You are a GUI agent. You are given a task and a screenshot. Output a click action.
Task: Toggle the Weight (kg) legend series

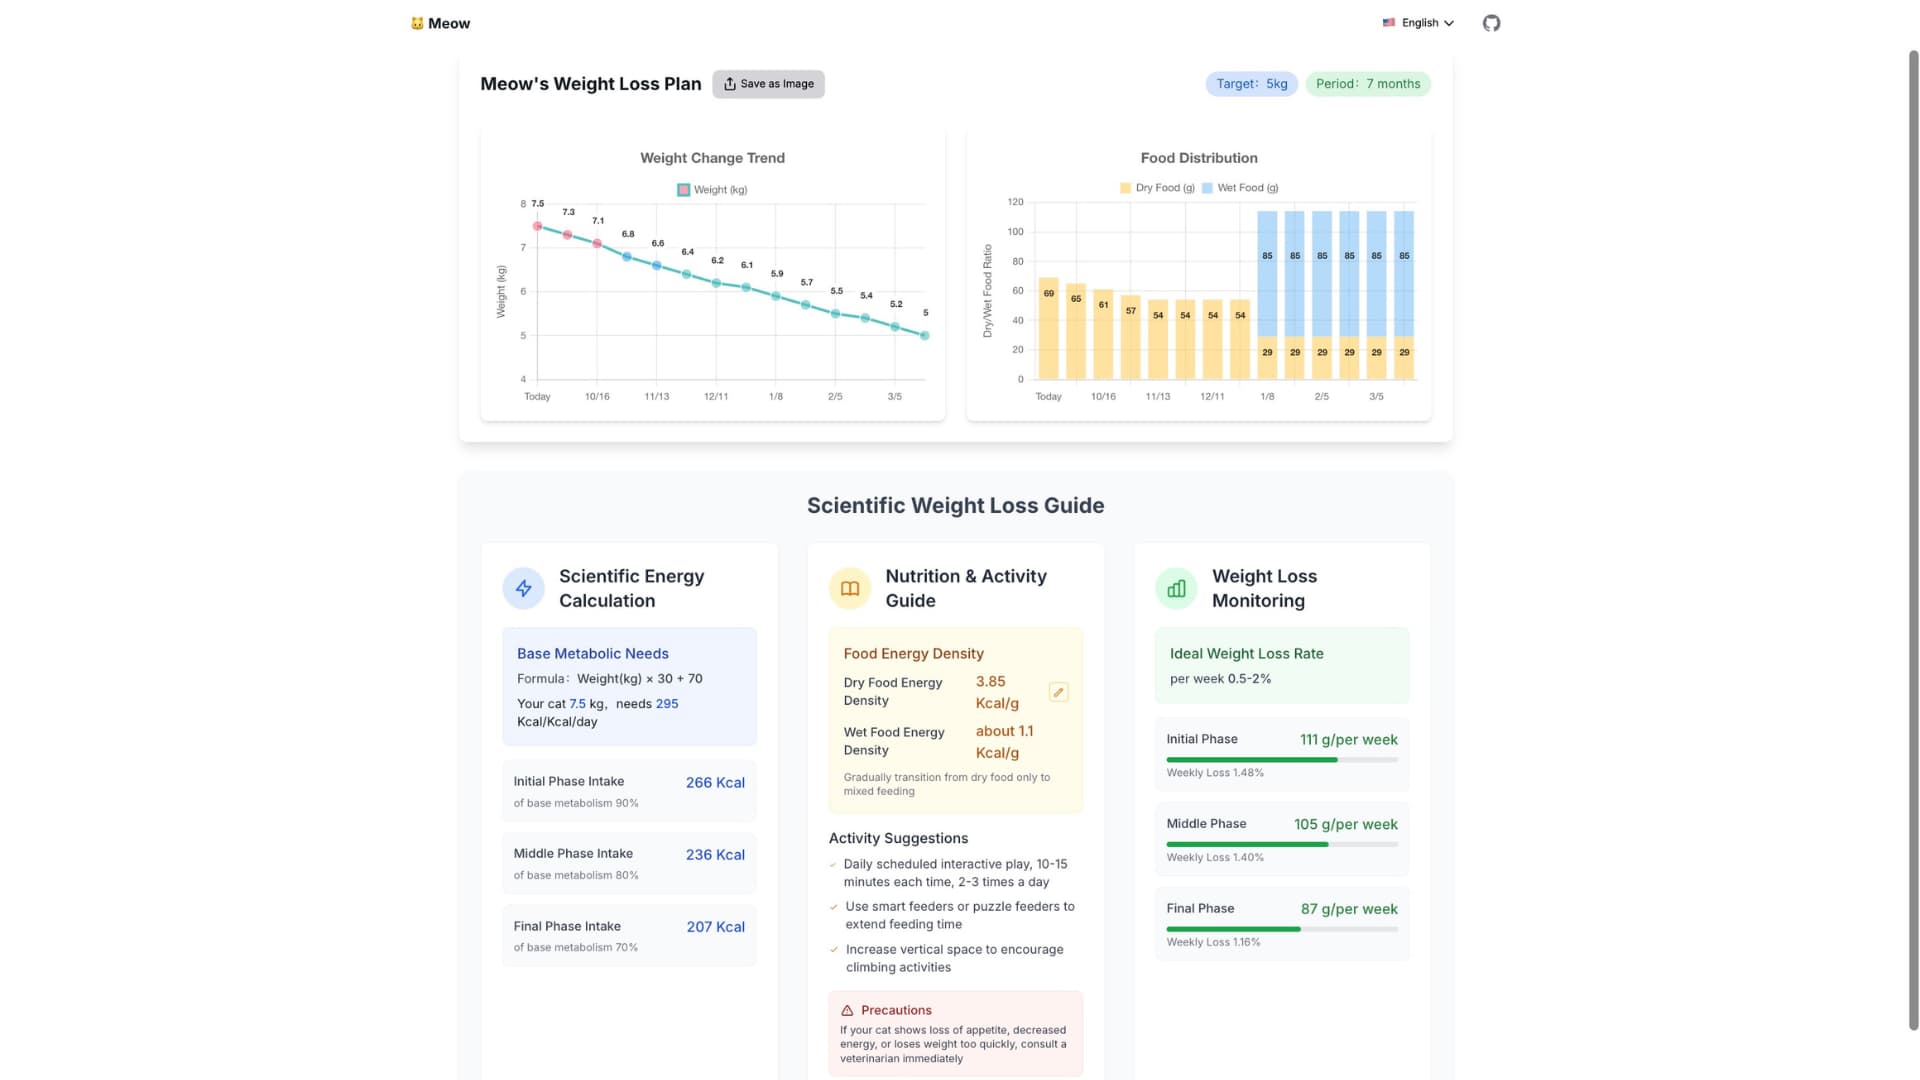tap(711, 190)
